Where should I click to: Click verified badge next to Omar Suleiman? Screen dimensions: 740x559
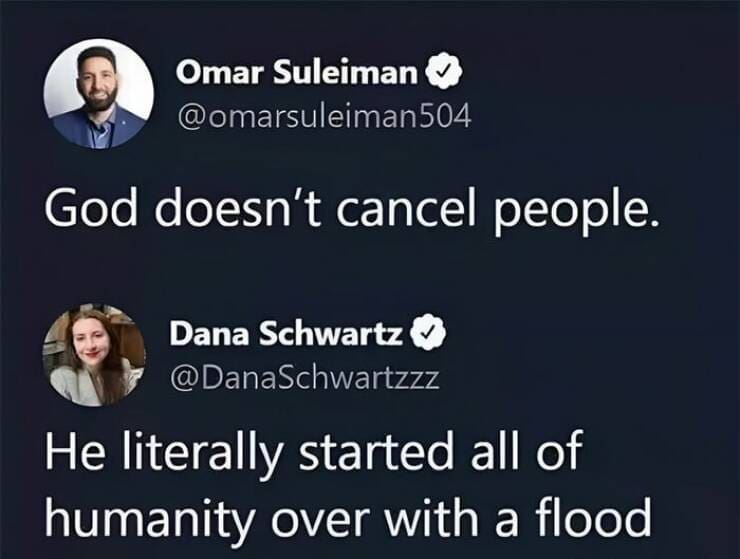click(443, 73)
